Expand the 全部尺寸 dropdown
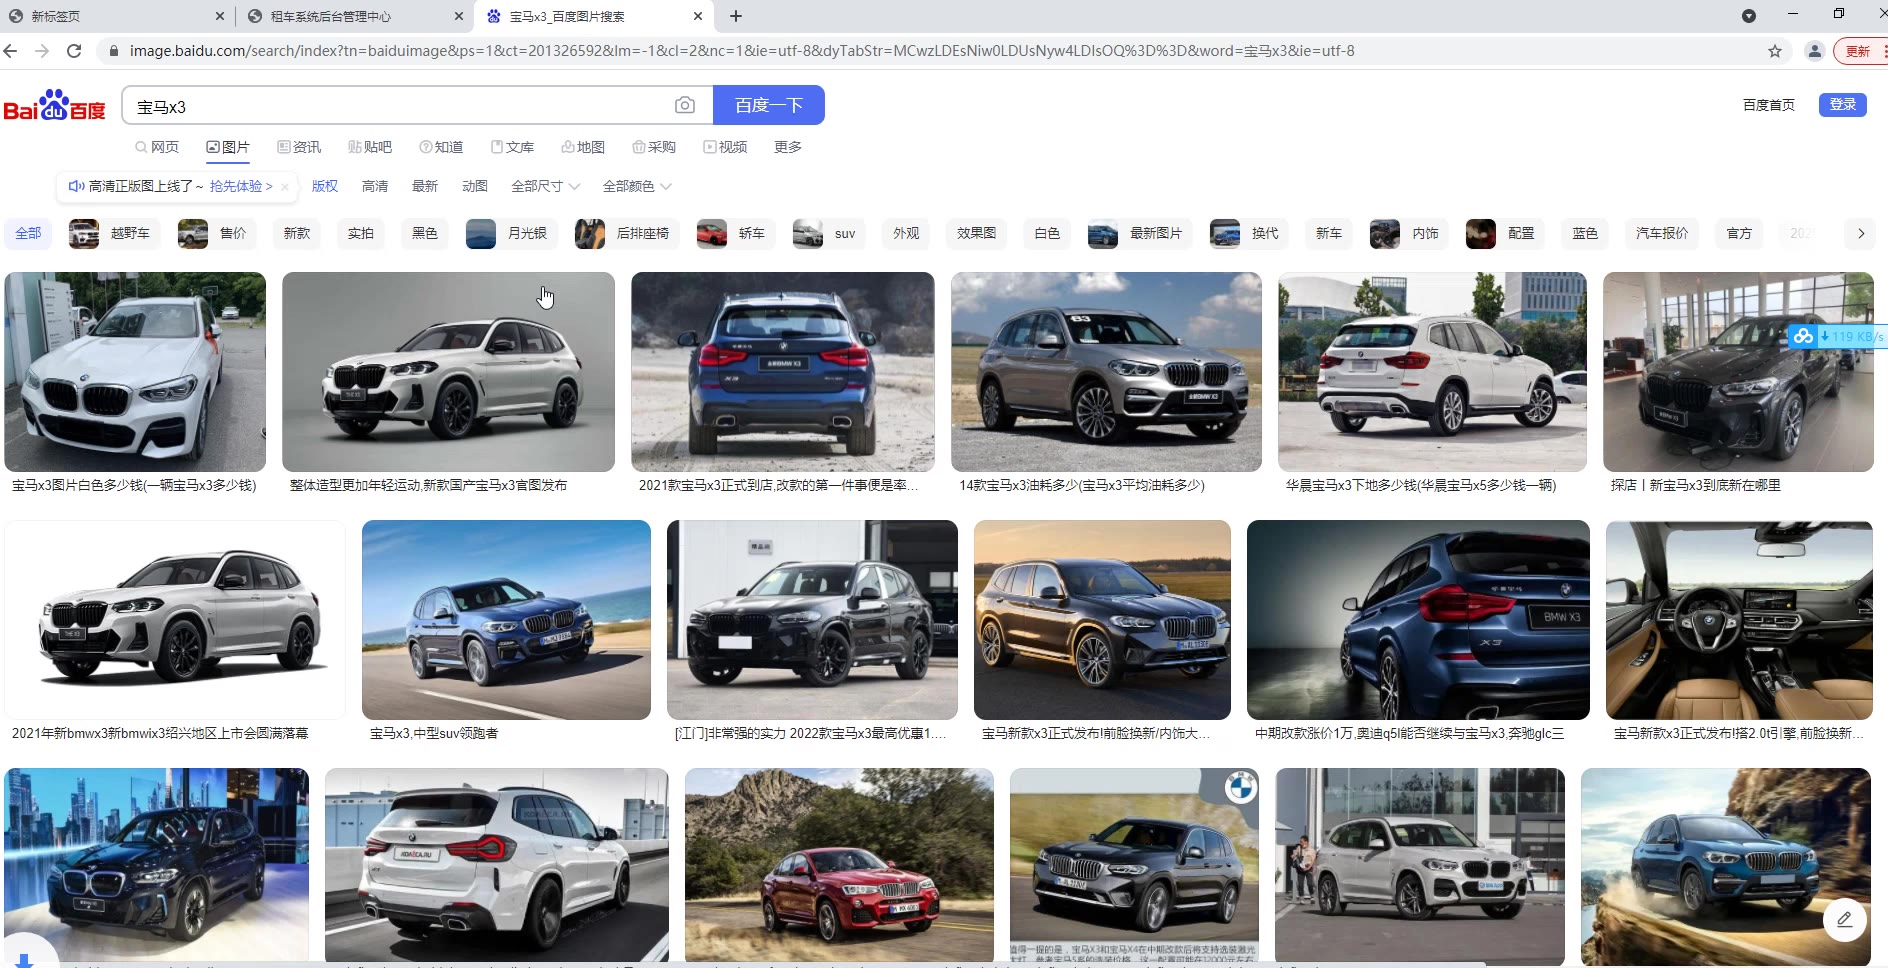 pos(545,186)
